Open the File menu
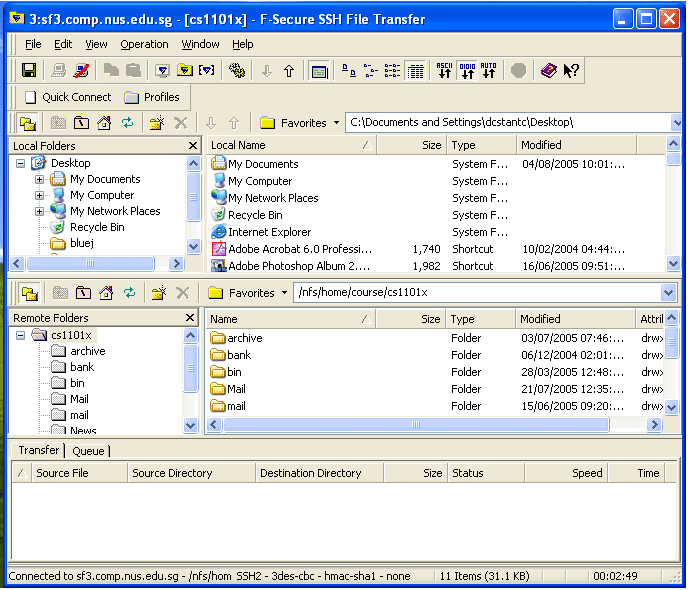The image size is (688, 590). [x=33, y=44]
